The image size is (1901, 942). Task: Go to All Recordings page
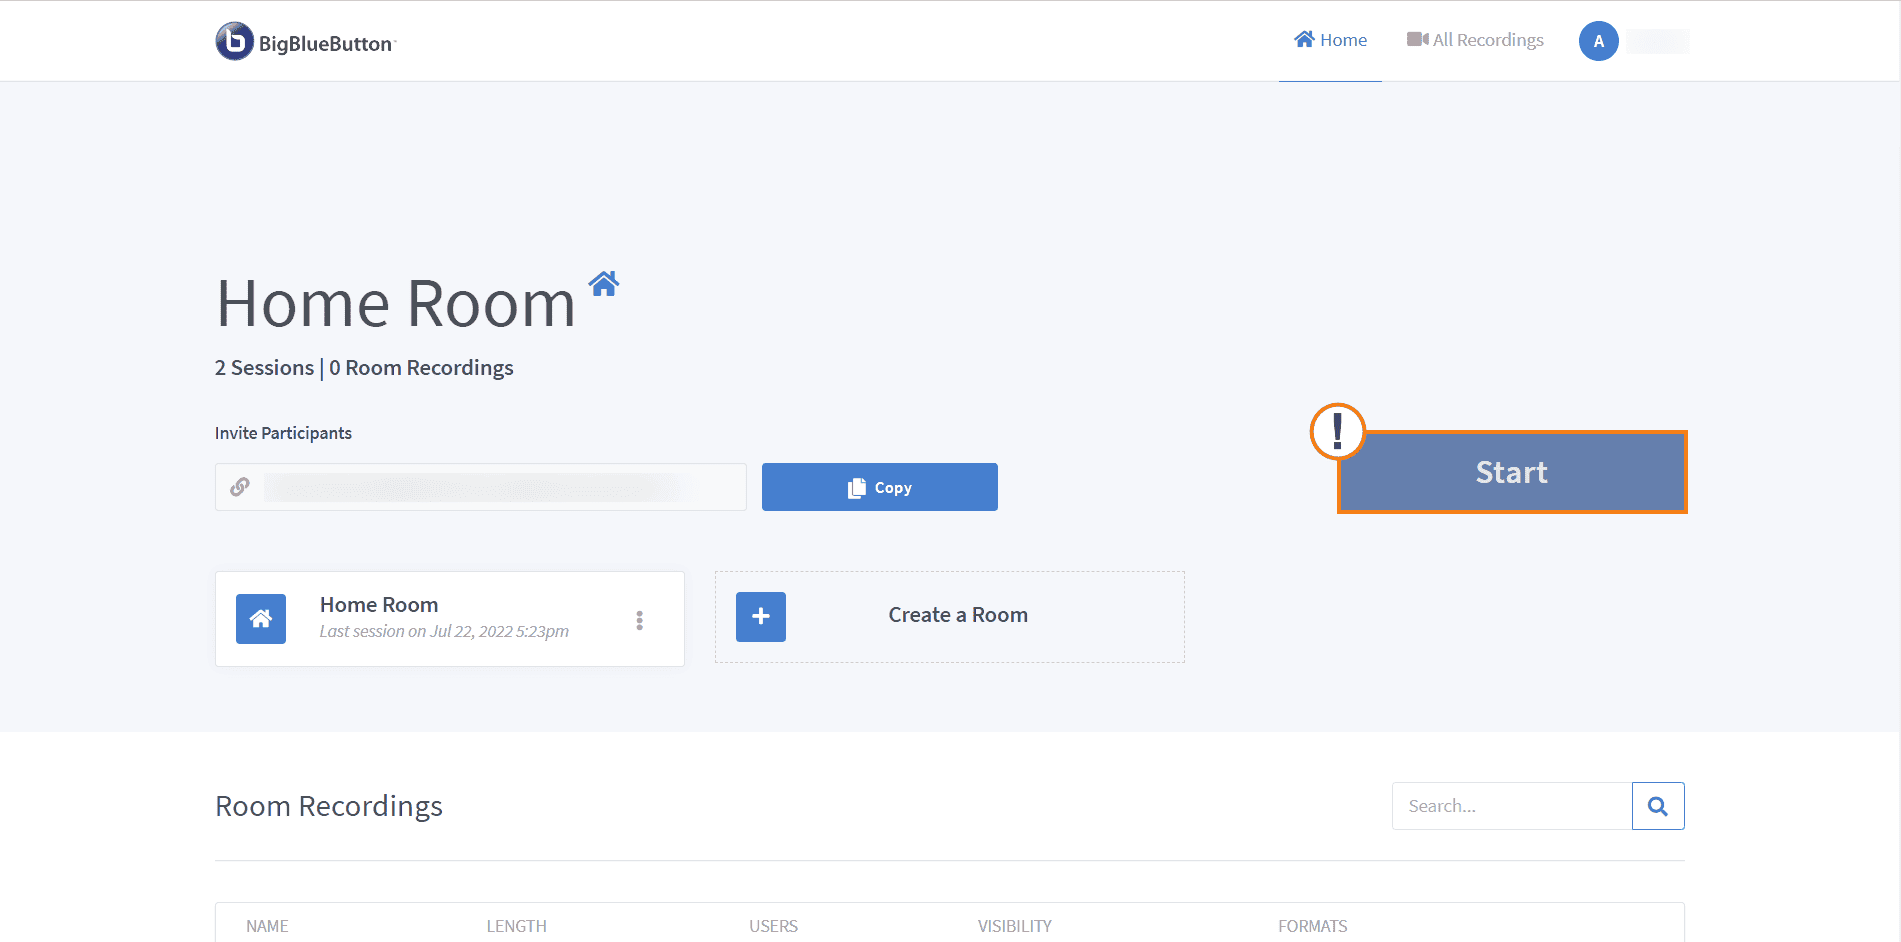point(1475,40)
